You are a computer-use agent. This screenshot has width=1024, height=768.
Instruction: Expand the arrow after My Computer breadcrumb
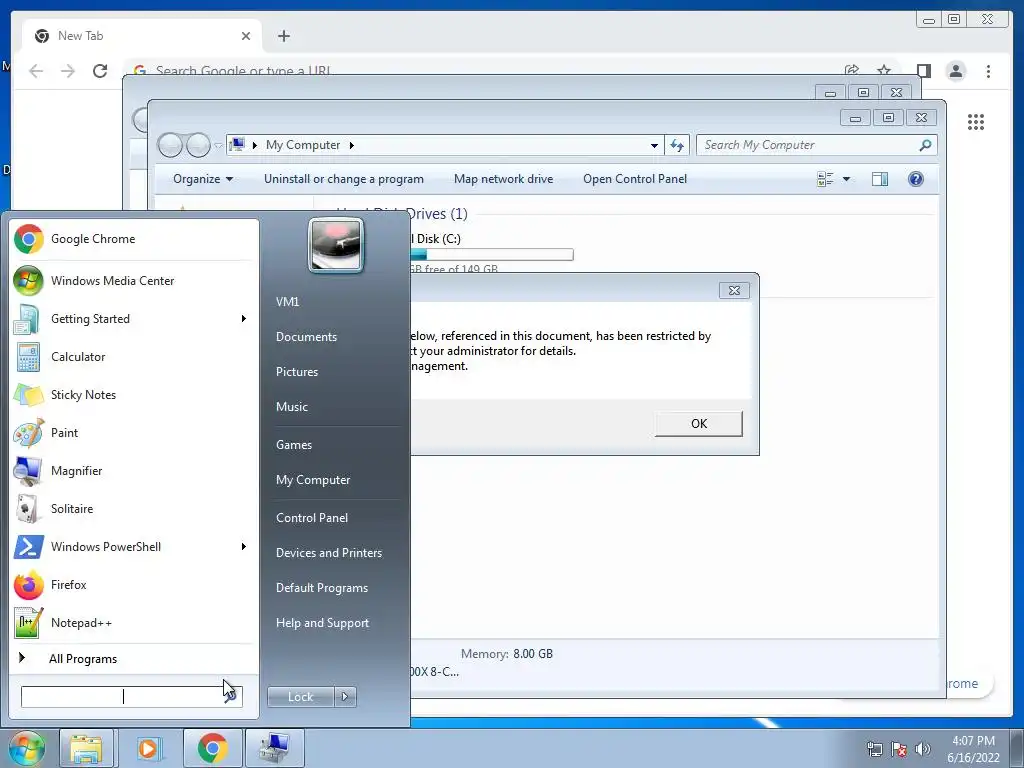click(351, 145)
